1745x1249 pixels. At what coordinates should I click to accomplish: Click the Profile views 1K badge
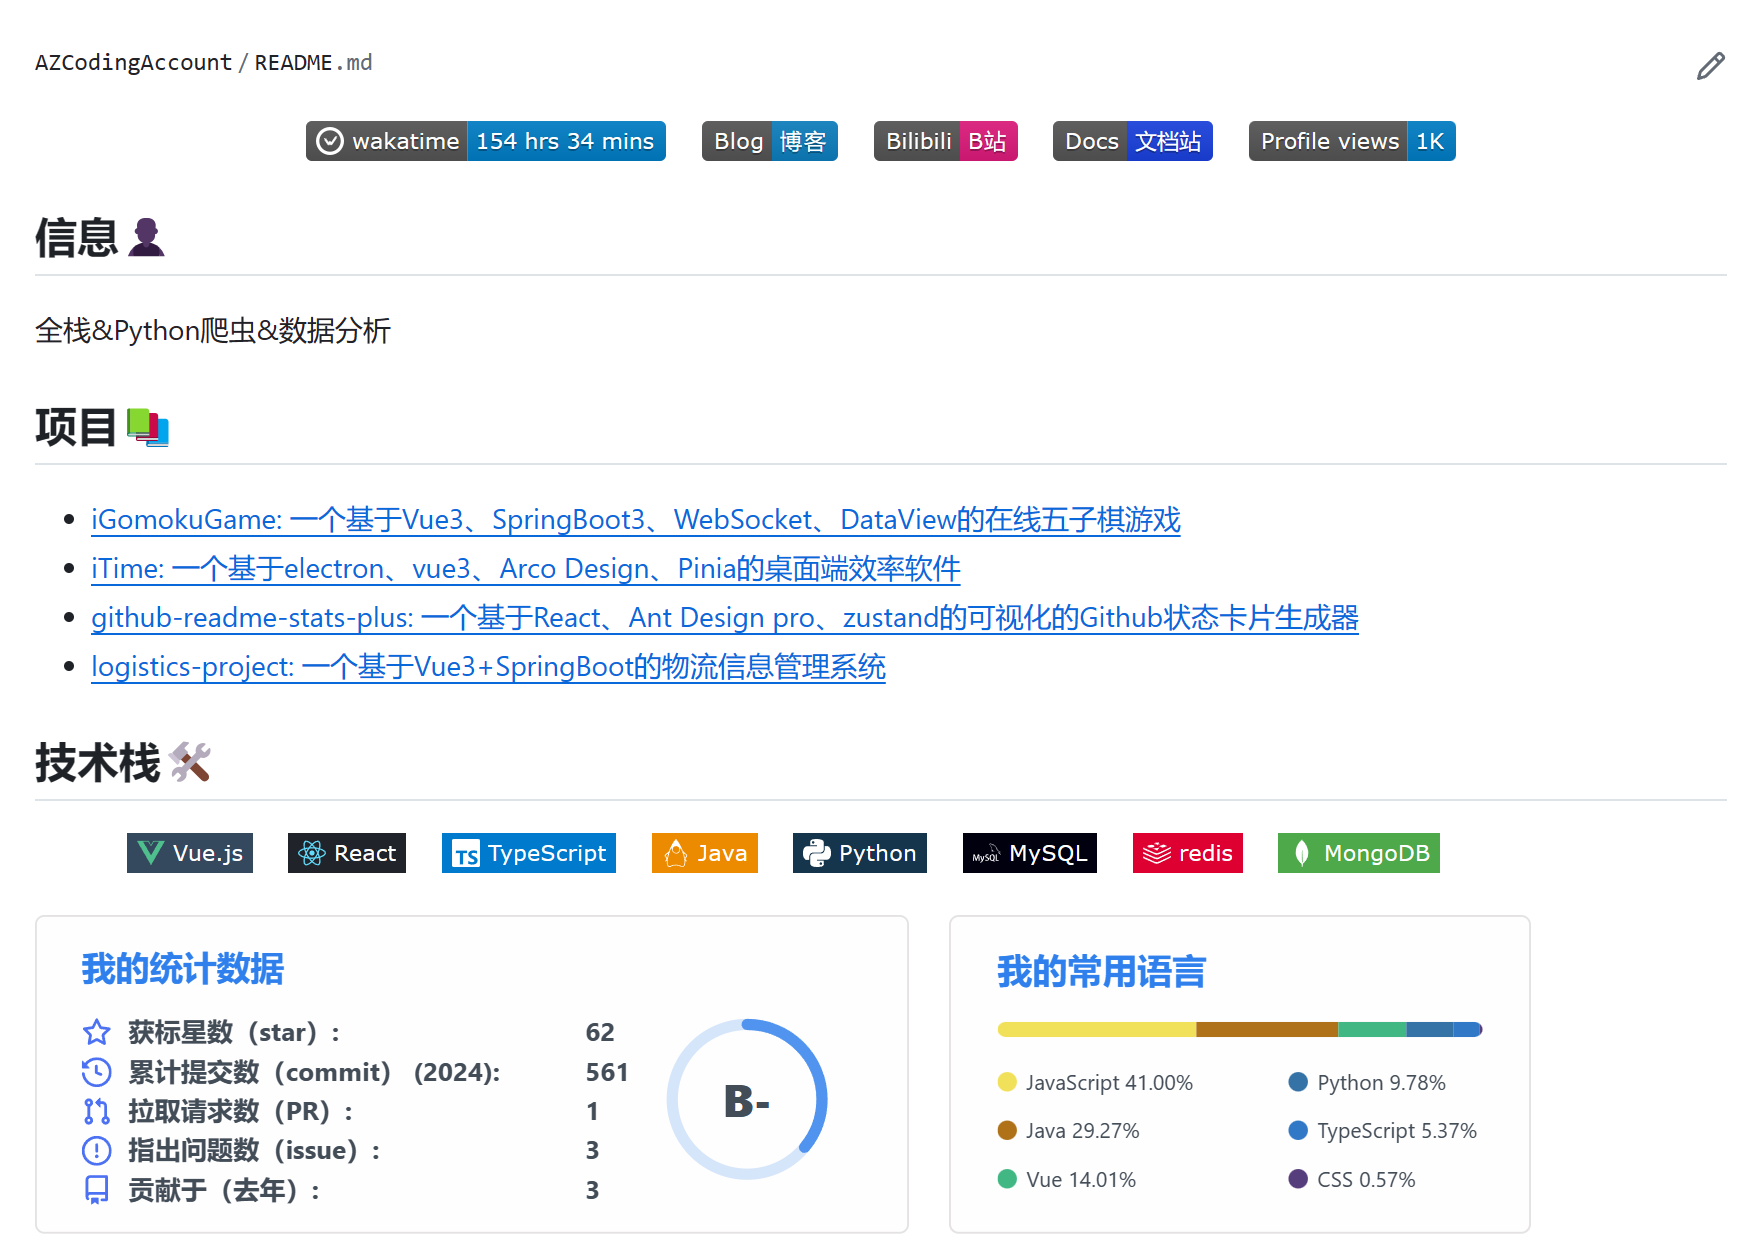point(1352,141)
